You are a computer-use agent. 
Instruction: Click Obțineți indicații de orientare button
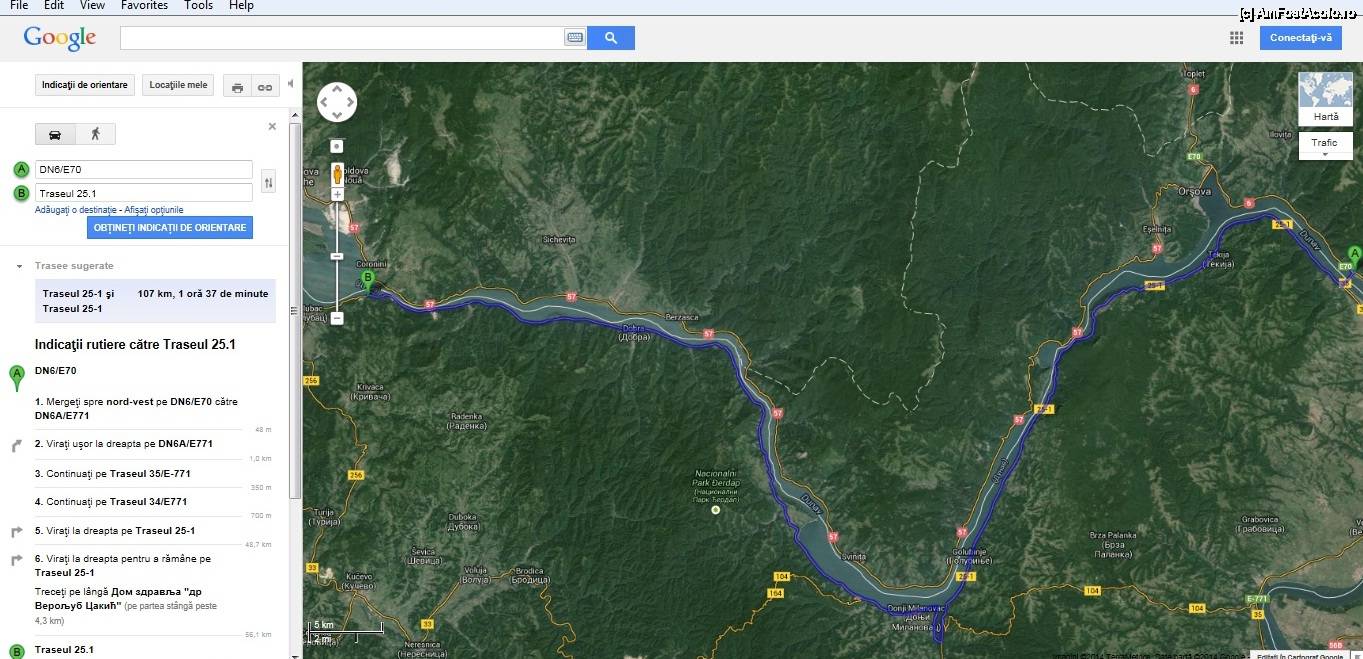[x=170, y=228]
